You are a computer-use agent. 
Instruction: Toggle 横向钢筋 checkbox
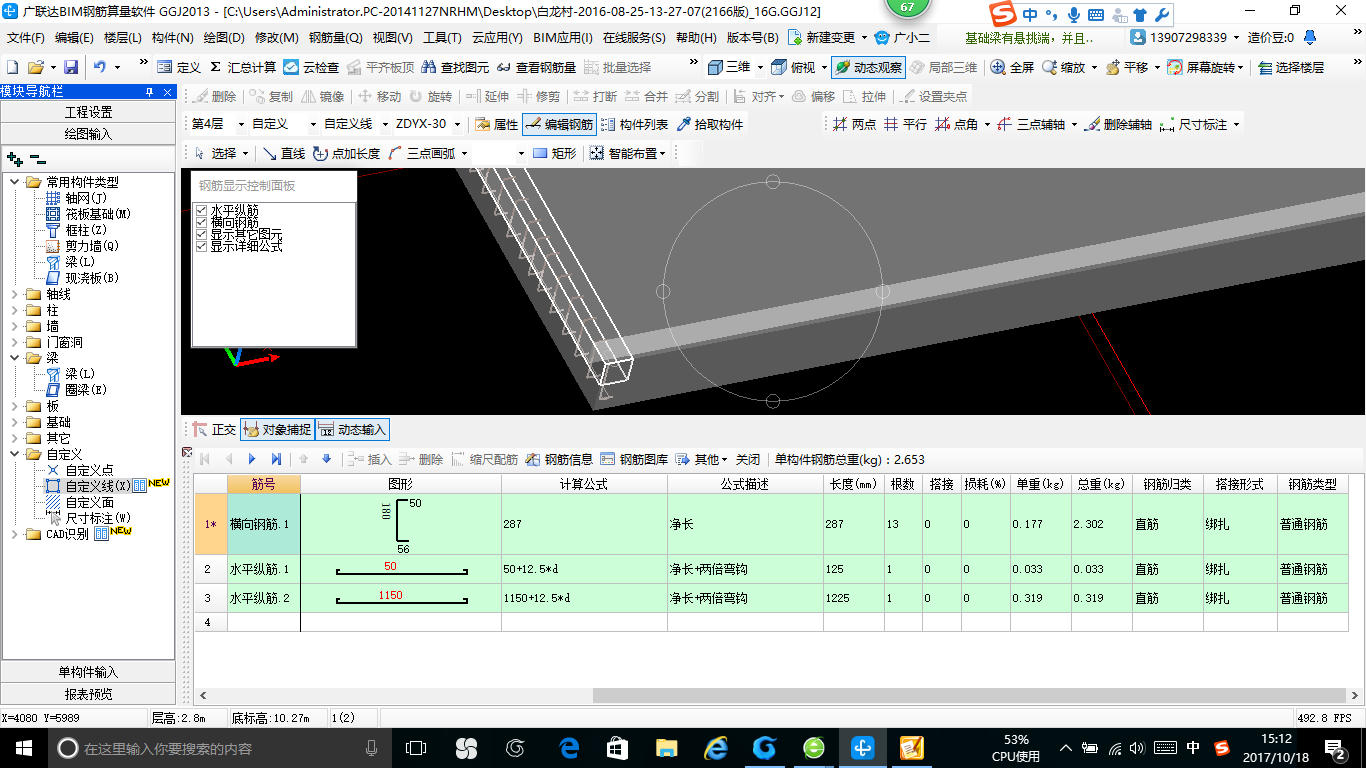(201, 222)
